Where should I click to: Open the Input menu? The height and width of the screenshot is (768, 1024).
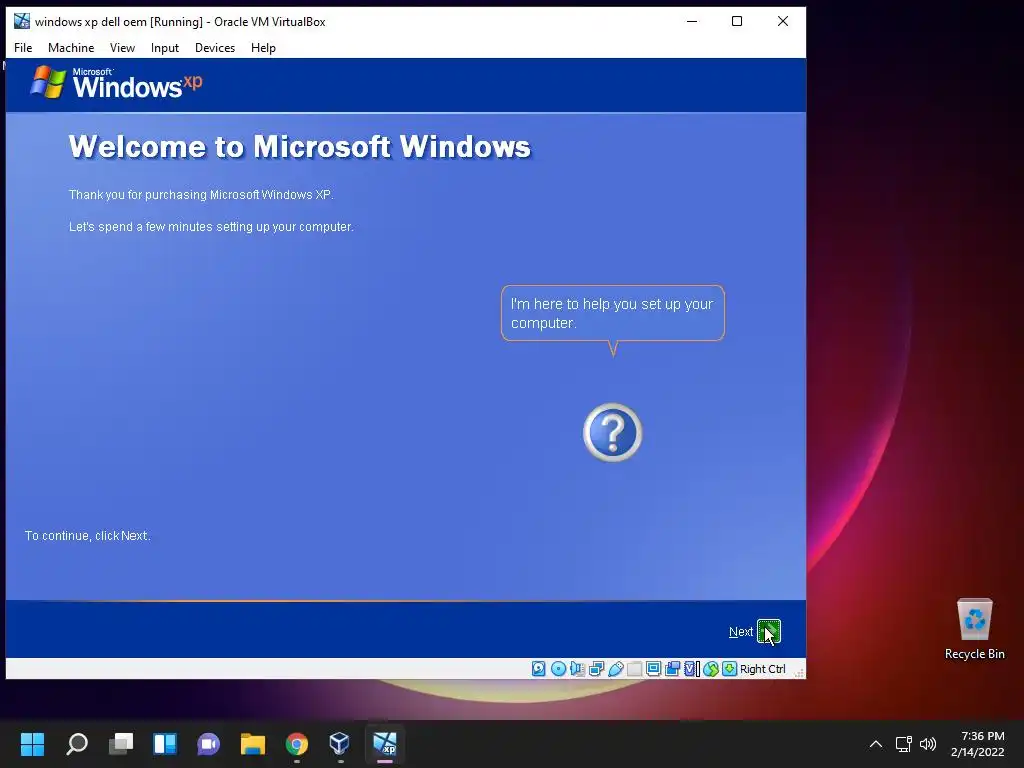pyautogui.click(x=165, y=48)
